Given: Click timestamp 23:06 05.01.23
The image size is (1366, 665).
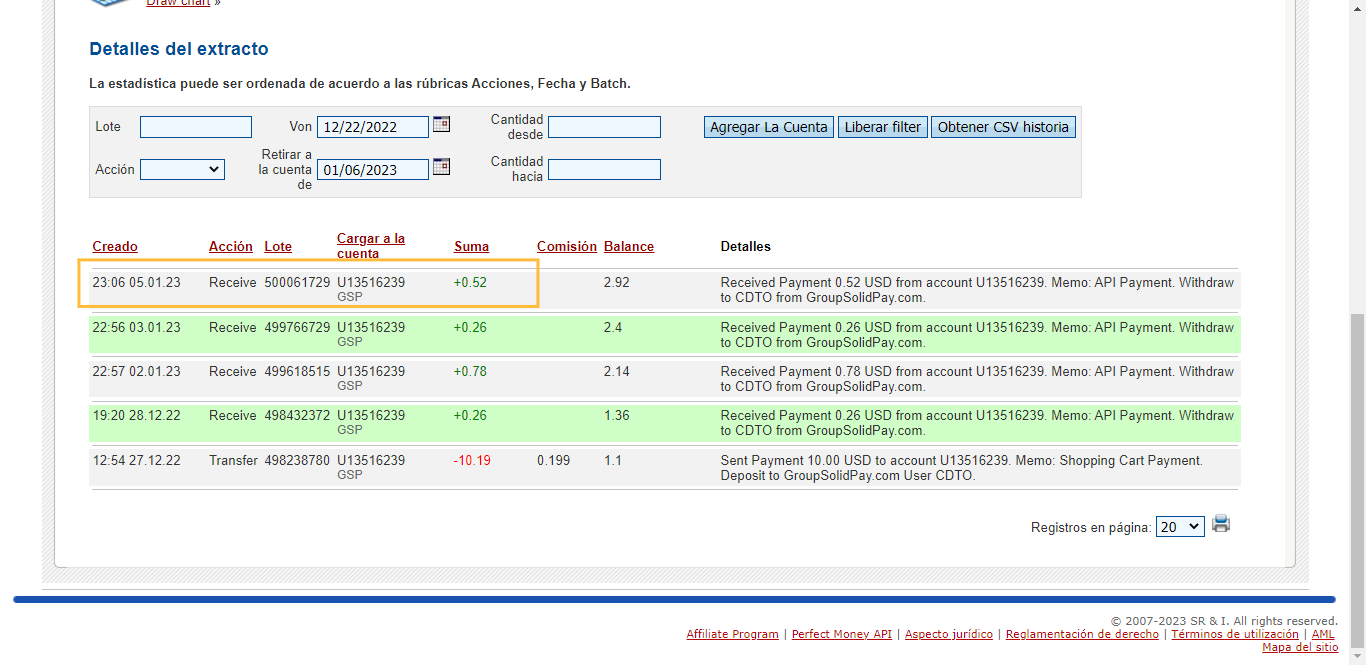Looking at the screenshot, I should pyautogui.click(x=137, y=283).
